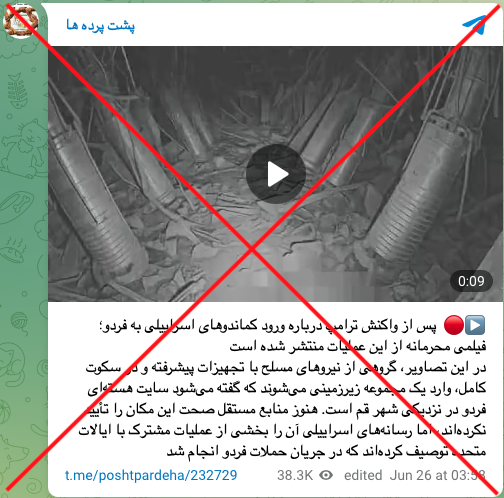
Task: Click the blue play-button emoji in the text
Action: point(475,325)
